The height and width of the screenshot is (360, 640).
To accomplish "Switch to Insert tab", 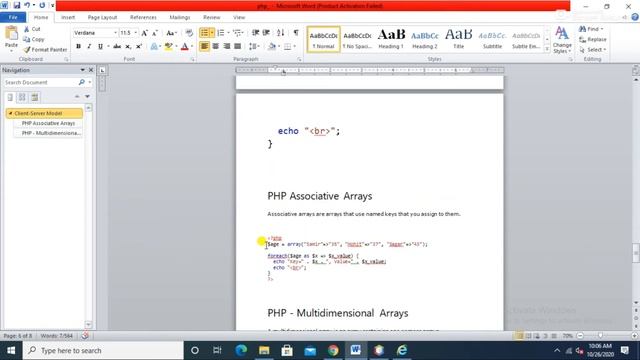I will point(68,18).
